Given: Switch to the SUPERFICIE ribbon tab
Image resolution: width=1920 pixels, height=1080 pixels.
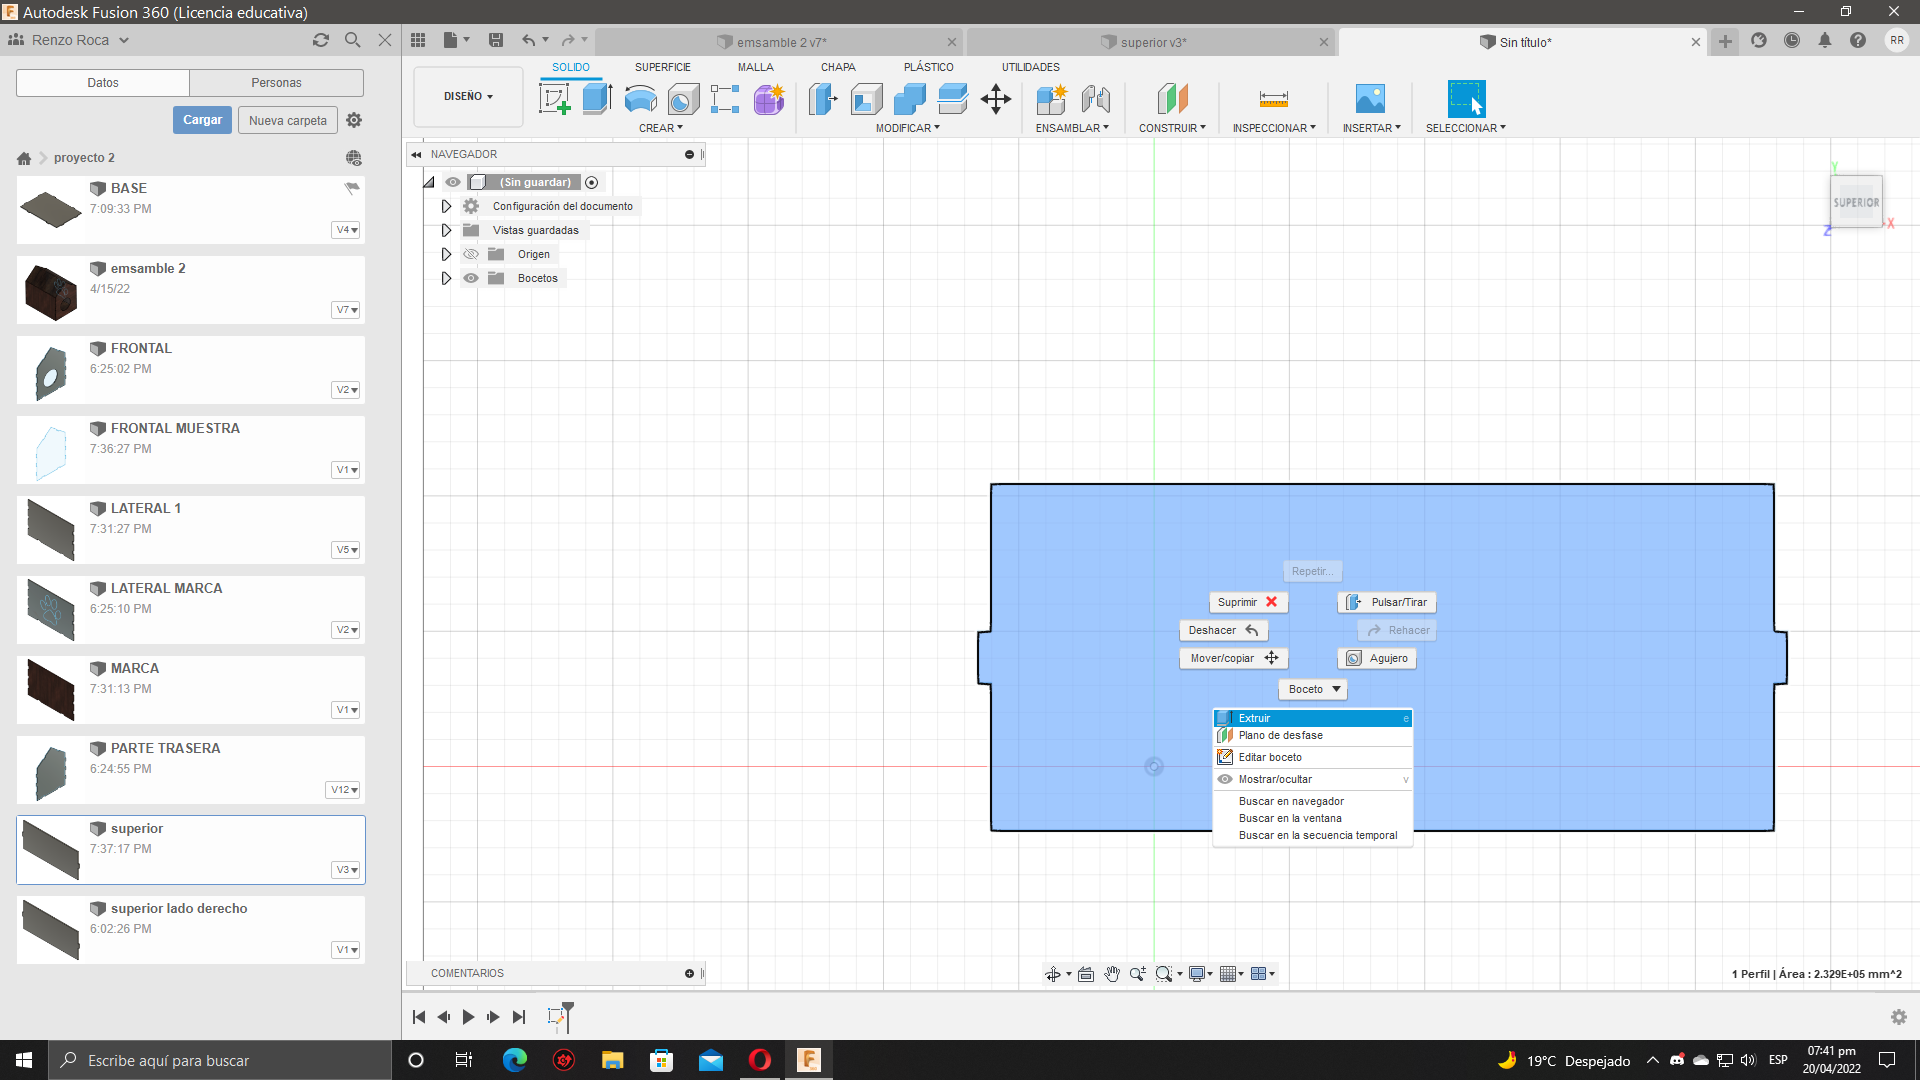Looking at the screenshot, I should point(662,67).
